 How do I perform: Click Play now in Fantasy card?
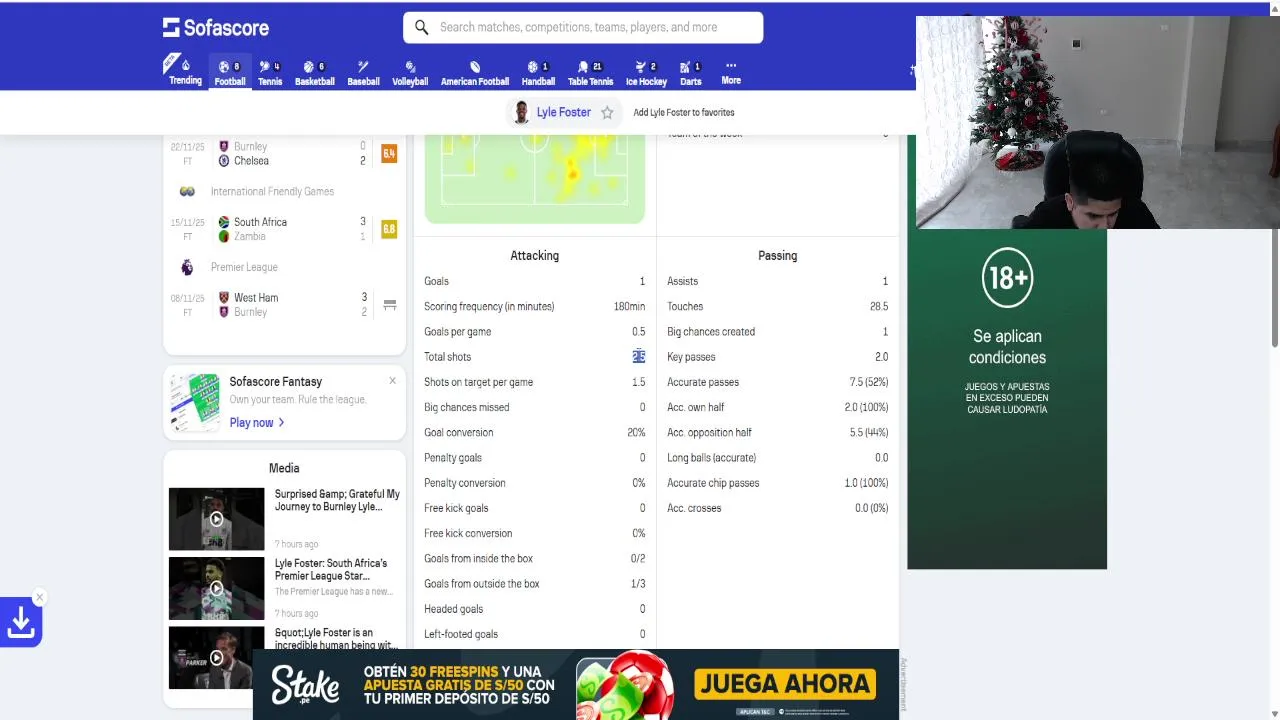tap(257, 423)
